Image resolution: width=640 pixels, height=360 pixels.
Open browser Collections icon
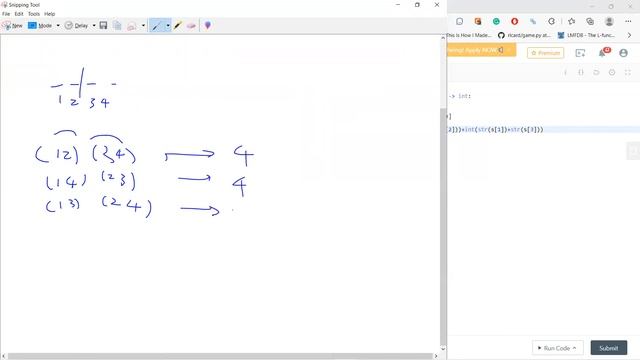click(x=590, y=21)
